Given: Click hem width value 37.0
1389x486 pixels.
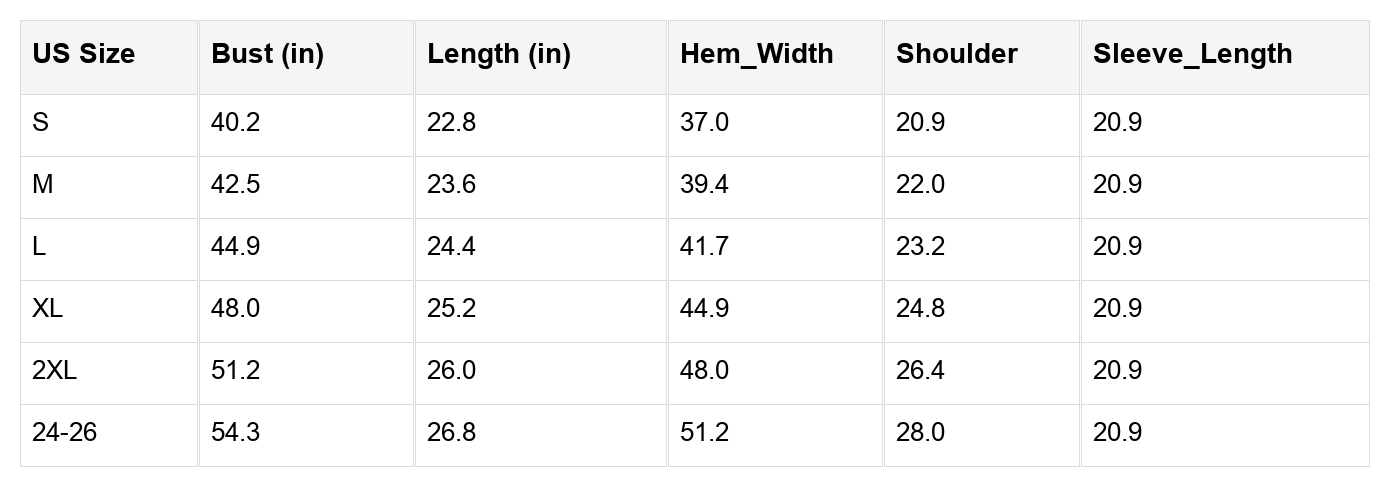Looking at the screenshot, I should click(x=704, y=123).
